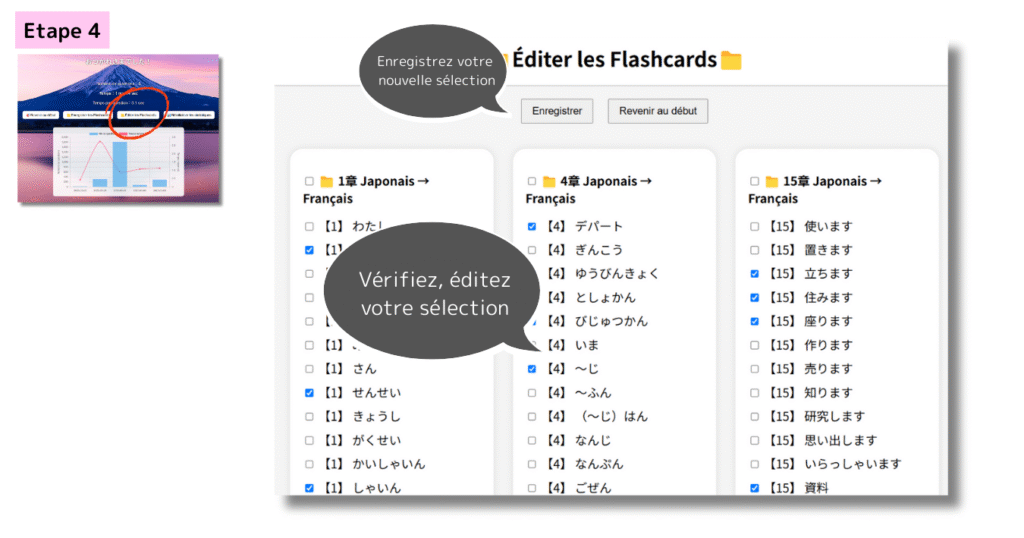Click the folder icon beside 1章 Japonais
1024x538 pixels.
(326, 182)
